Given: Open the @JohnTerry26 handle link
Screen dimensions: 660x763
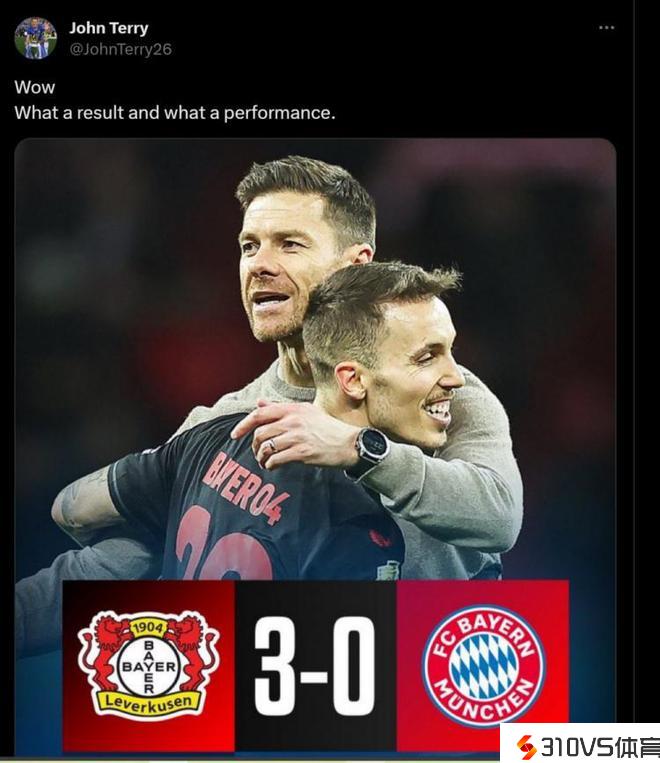Looking at the screenshot, I should (x=120, y=49).
